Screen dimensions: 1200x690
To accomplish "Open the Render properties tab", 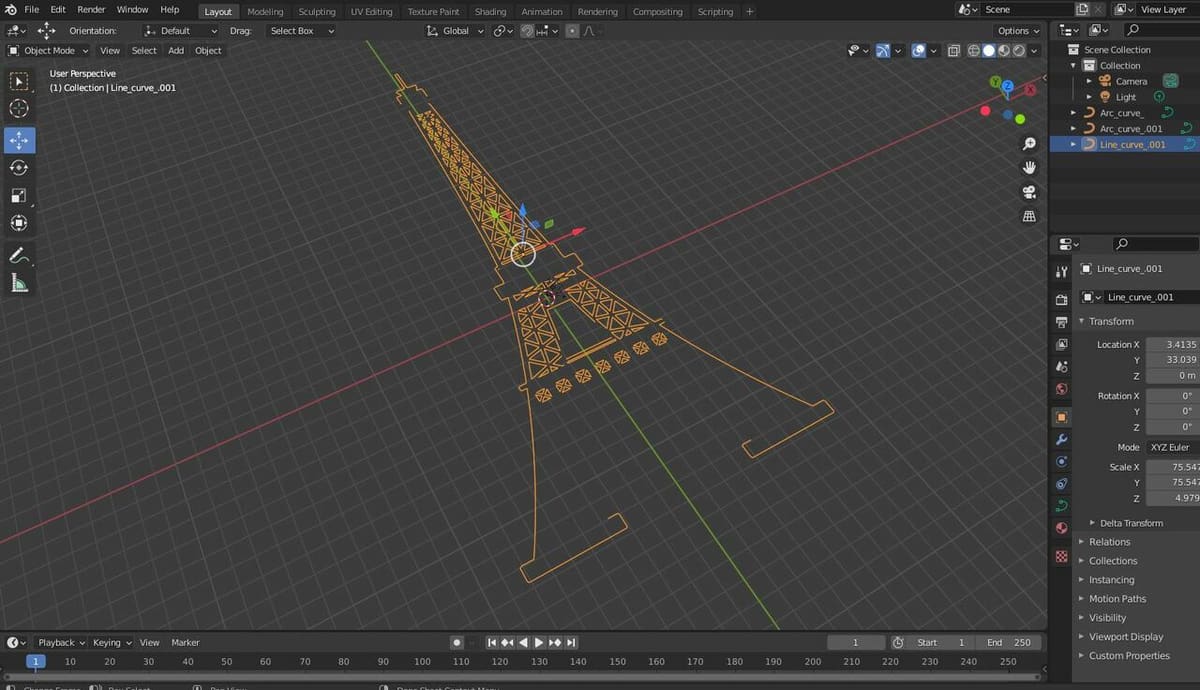I will tap(1062, 300).
